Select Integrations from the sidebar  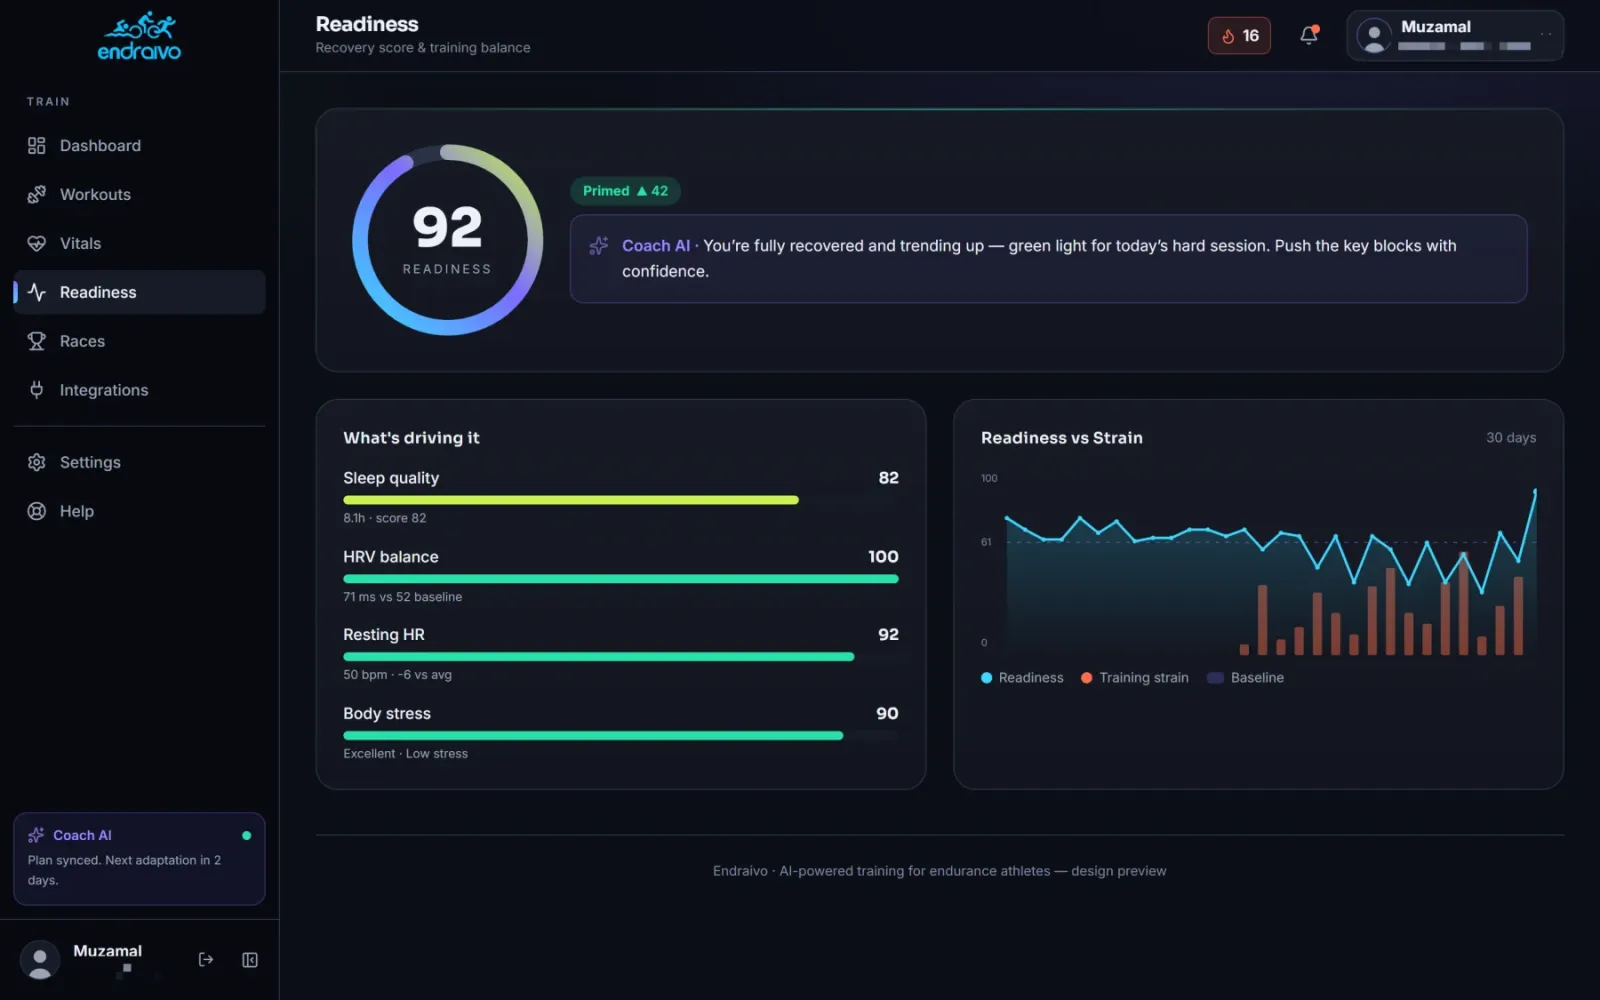tap(139, 390)
